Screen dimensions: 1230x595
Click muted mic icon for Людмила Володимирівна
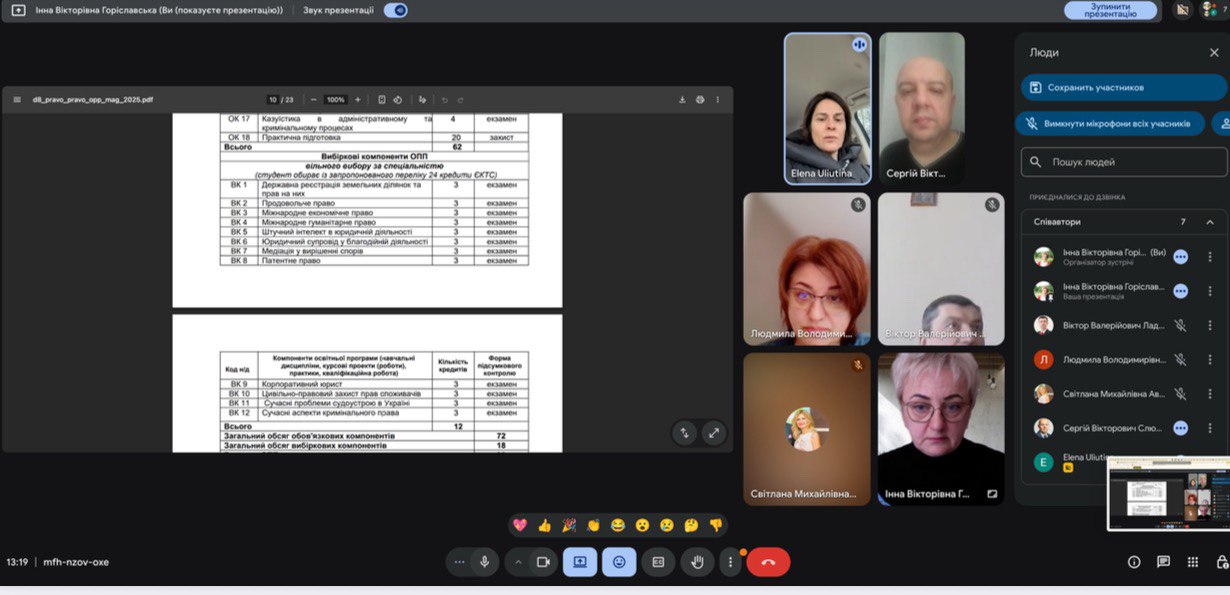coord(1180,359)
